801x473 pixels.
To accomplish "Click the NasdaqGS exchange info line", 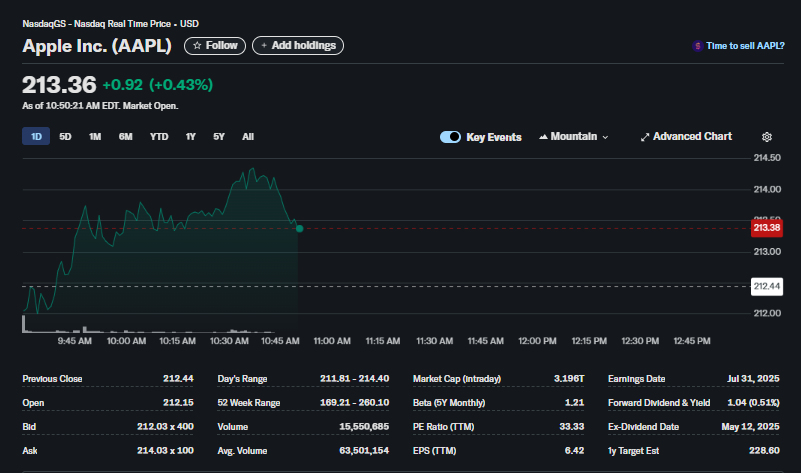I will coord(110,24).
